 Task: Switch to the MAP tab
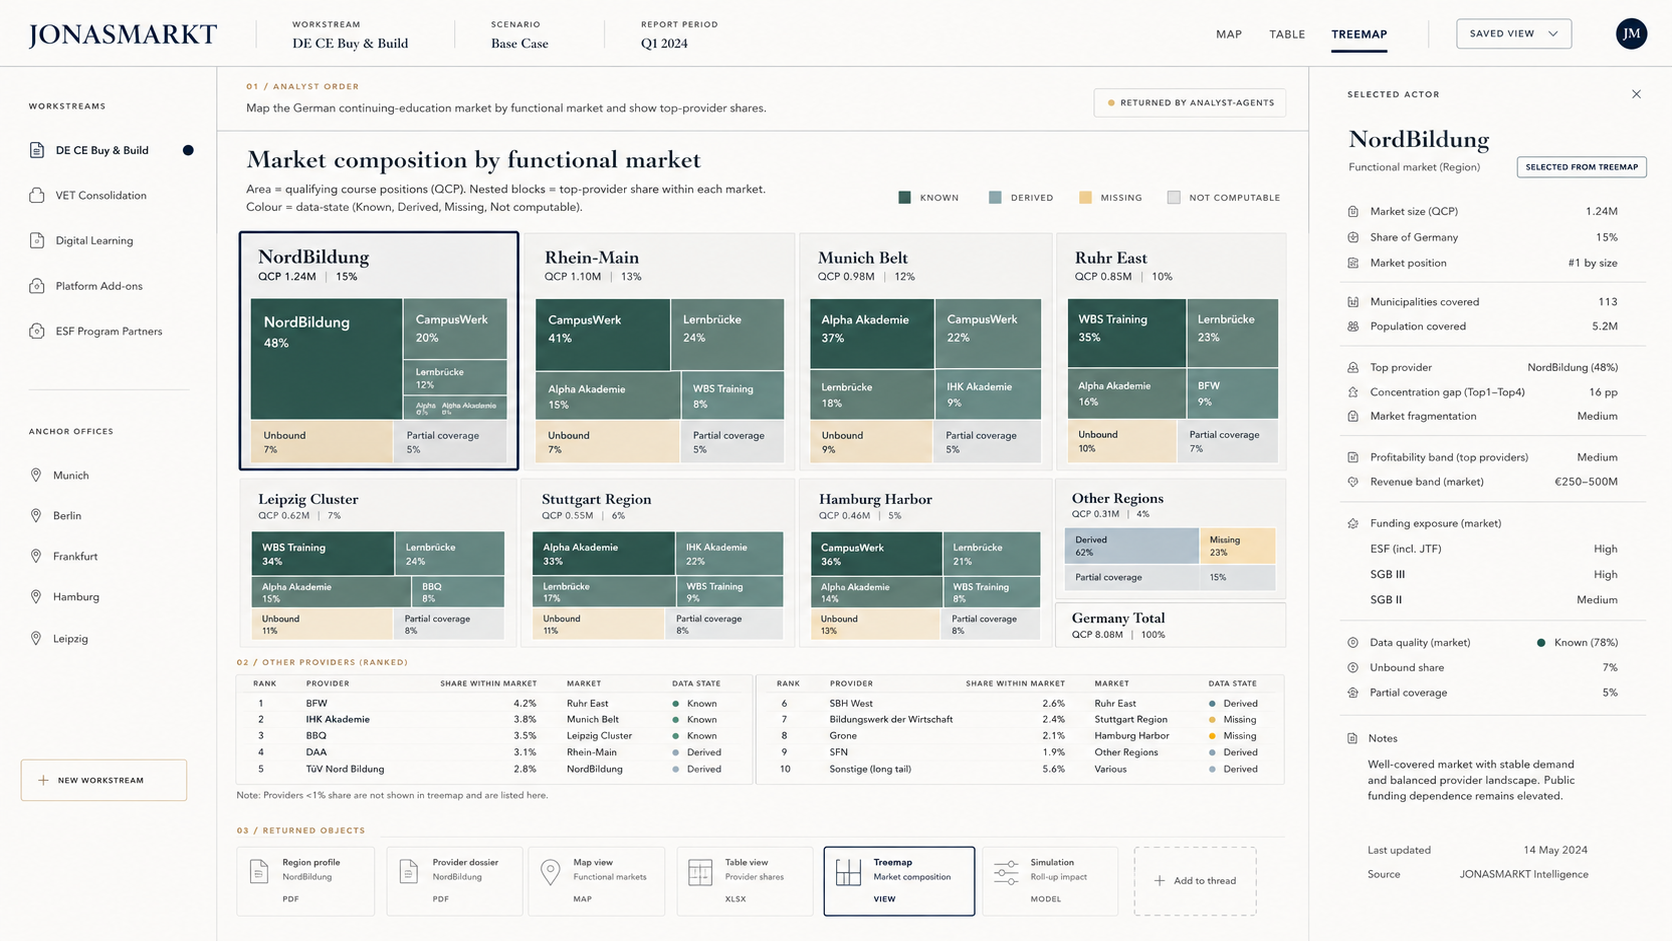click(1228, 34)
